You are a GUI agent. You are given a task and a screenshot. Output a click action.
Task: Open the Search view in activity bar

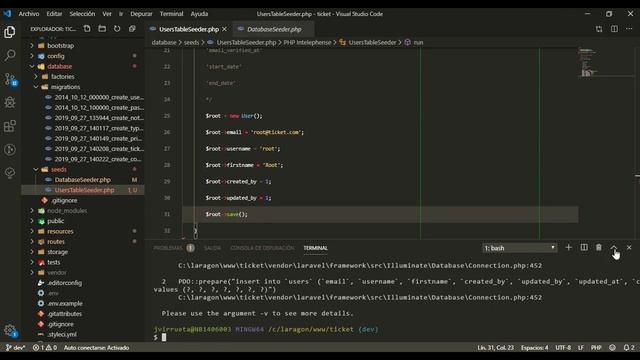10,55
